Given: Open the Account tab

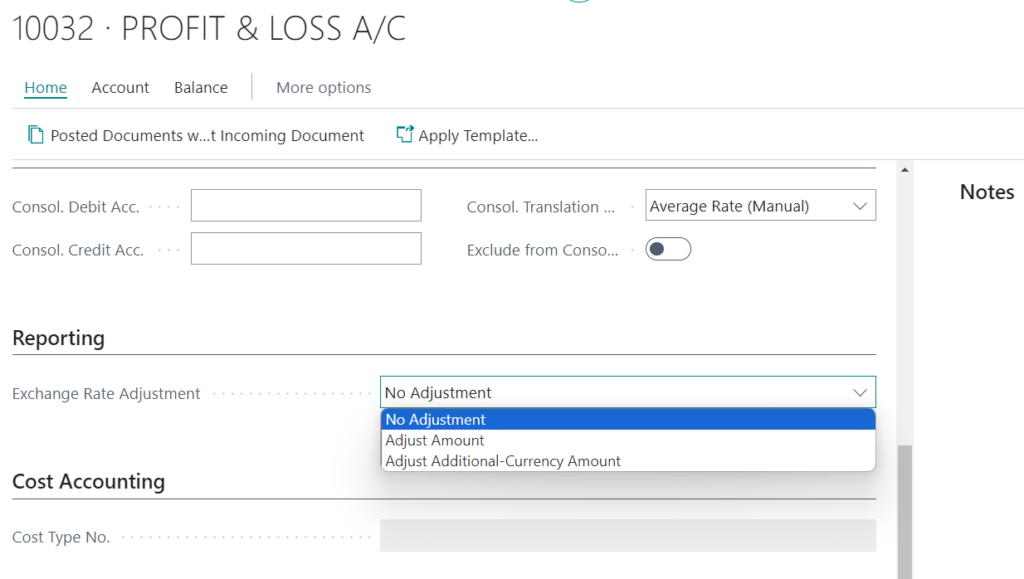Looking at the screenshot, I should 120,87.
